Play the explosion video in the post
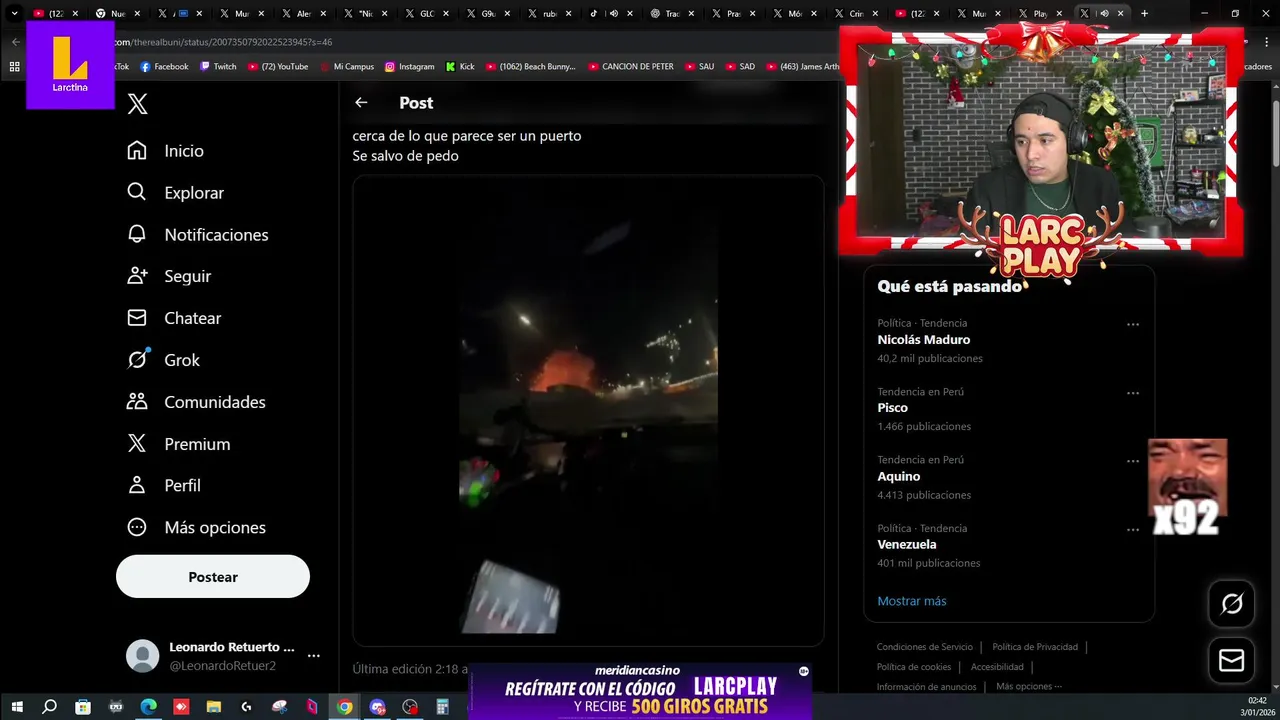The height and width of the screenshot is (720, 1280). coord(588,410)
